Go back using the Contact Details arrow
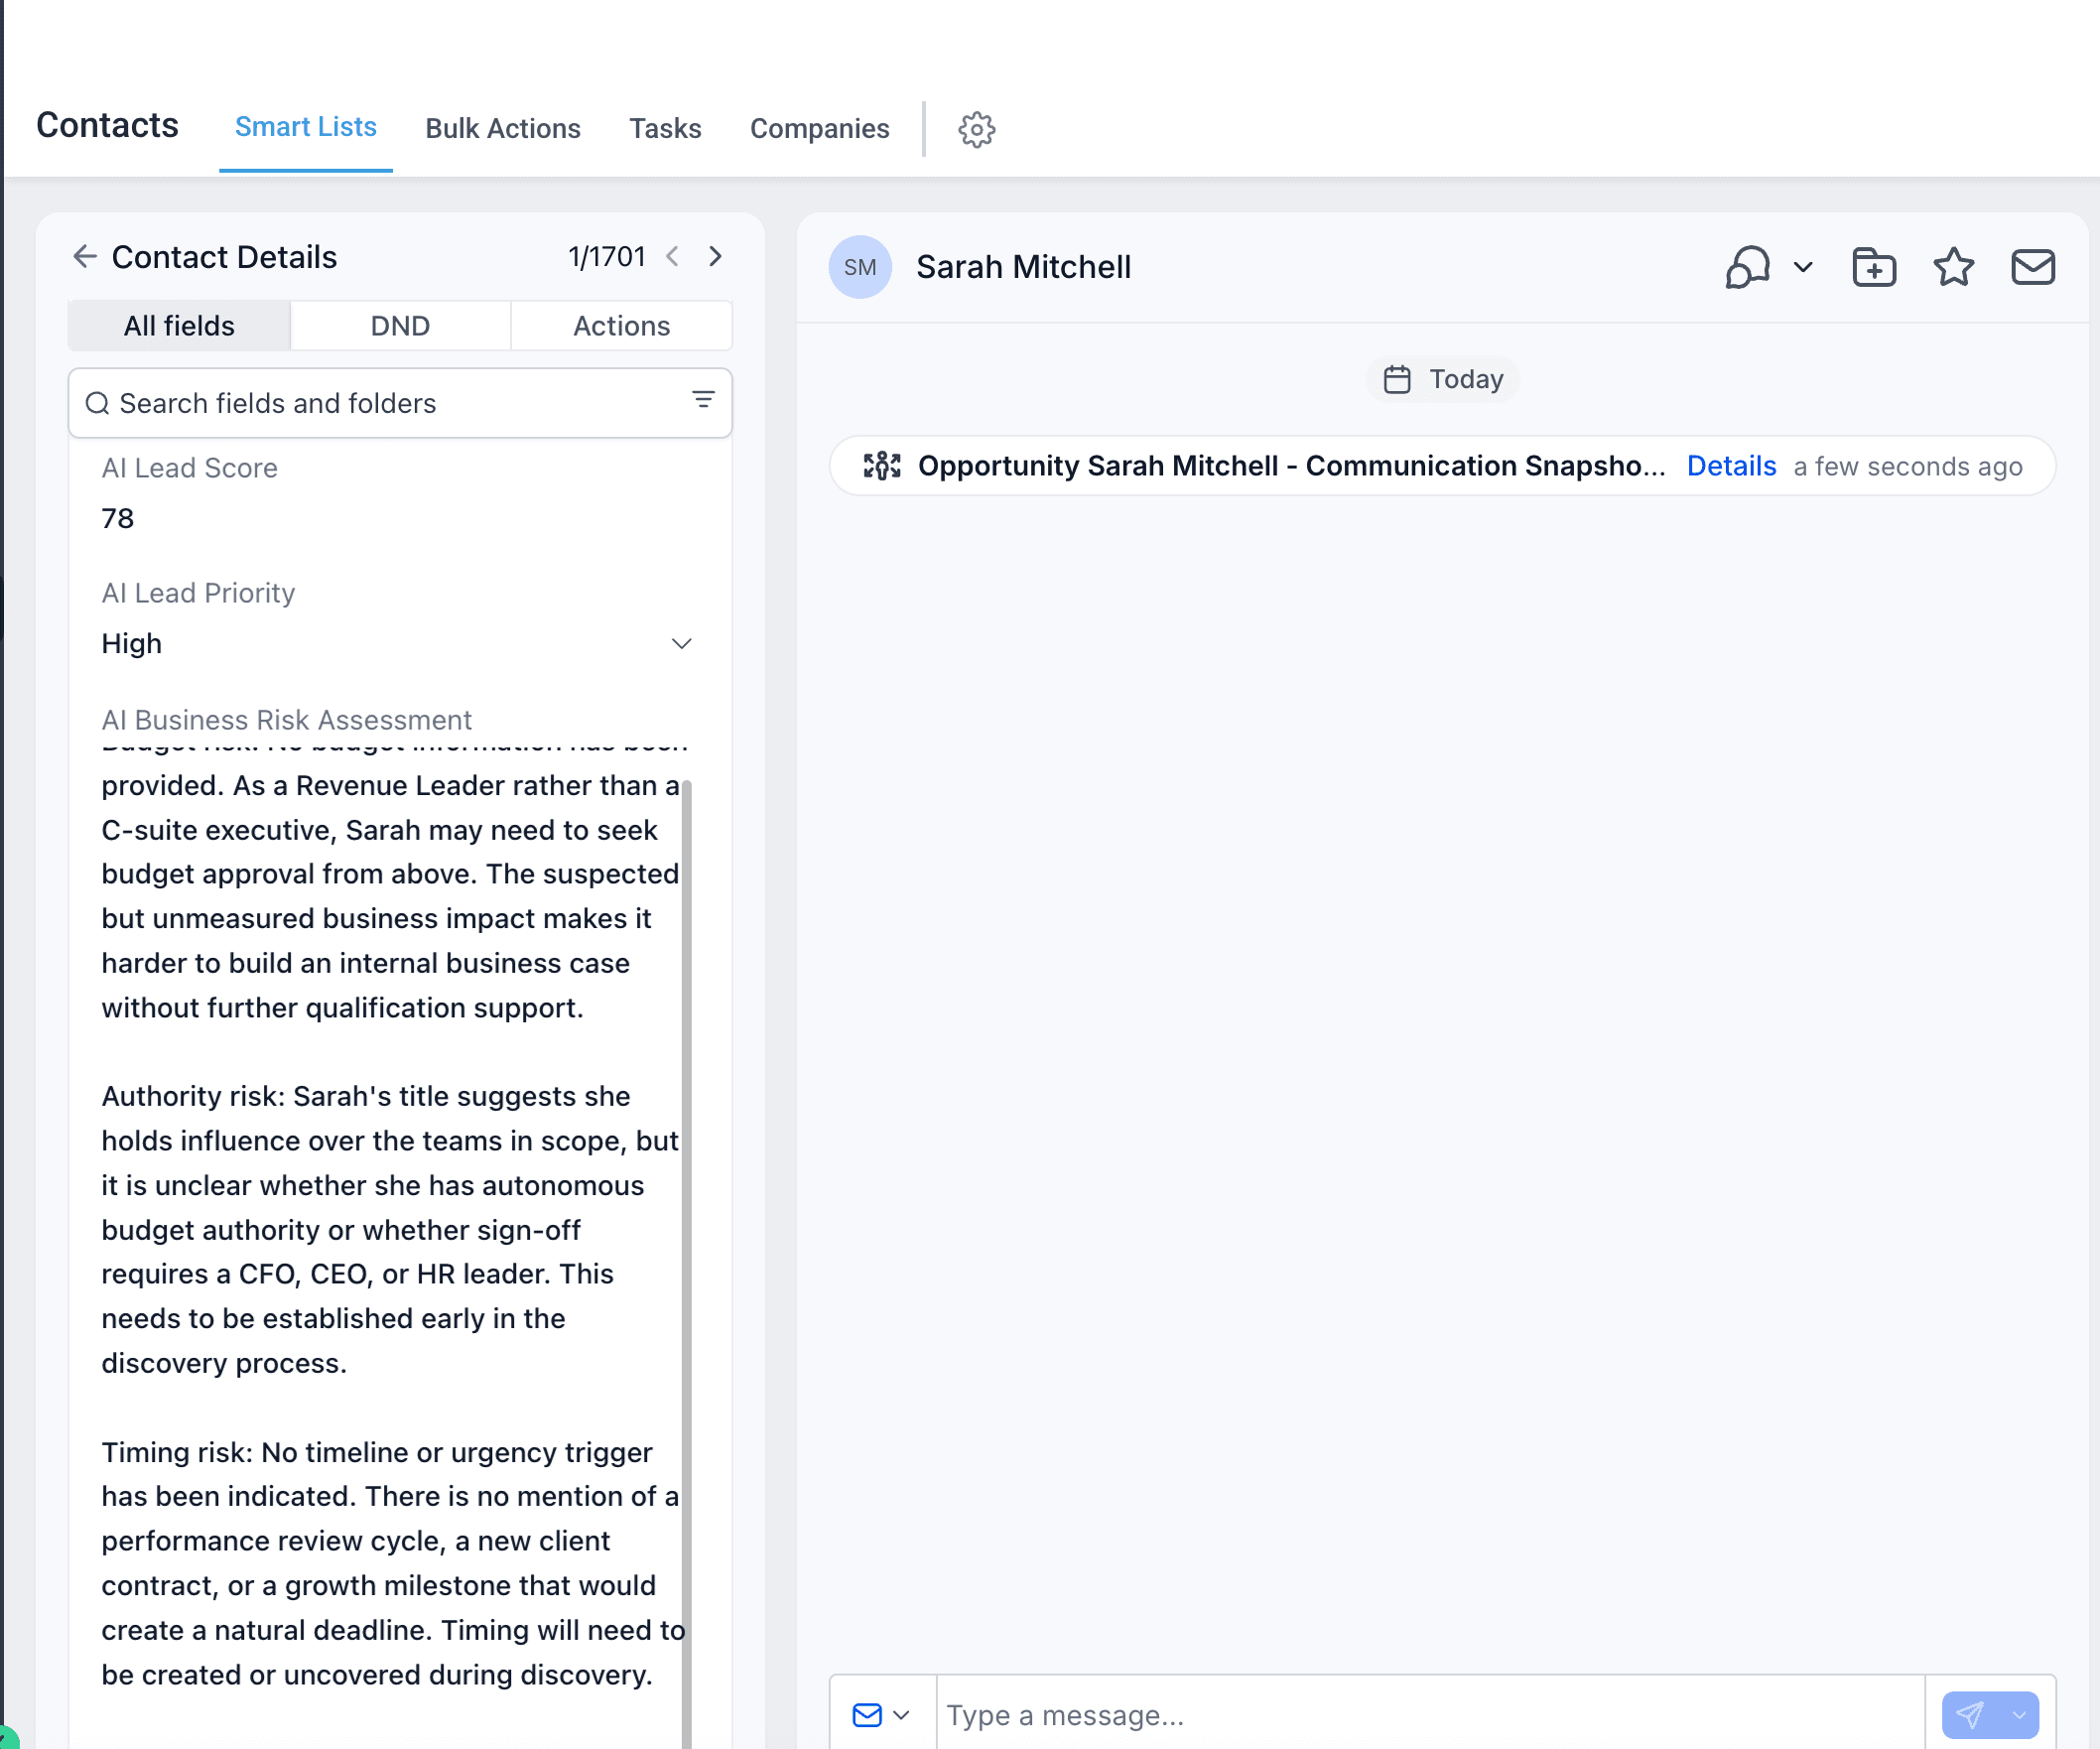 point(85,257)
